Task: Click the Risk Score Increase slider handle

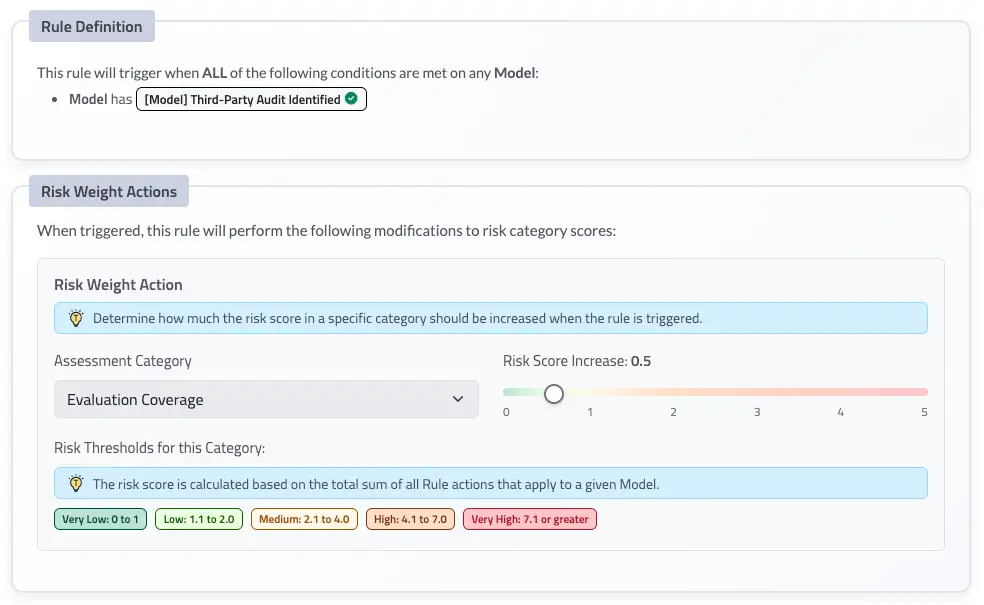Action: click(554, 394)
